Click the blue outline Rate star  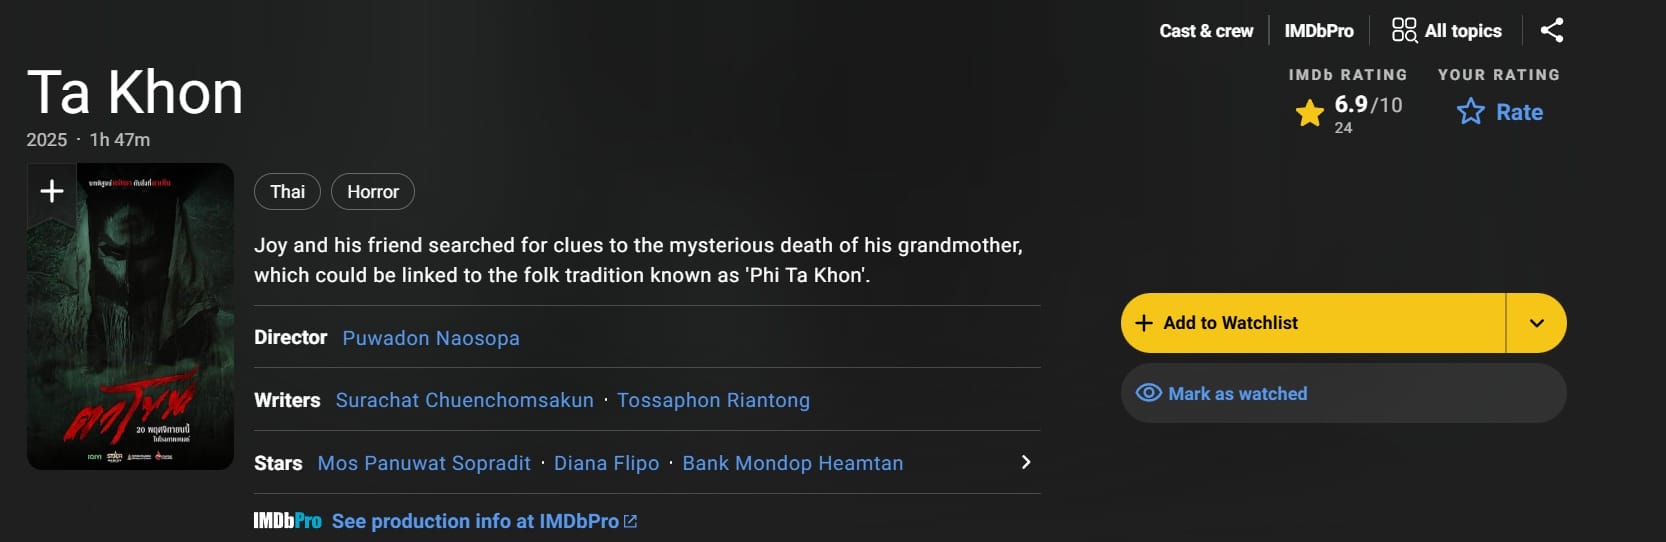click(x=1471, y=112)
